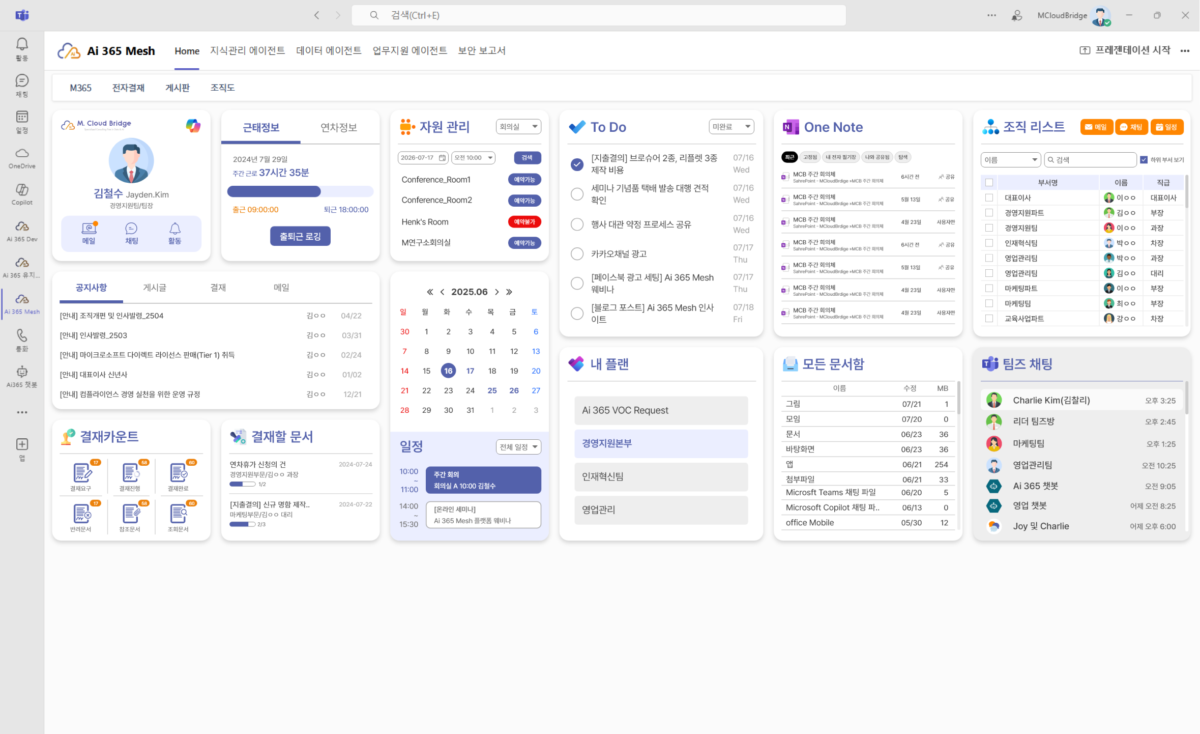Open Ai365 챗봇 in the sidebar
Image resolution: width=1200 pixels, height=734 pixels.
tap(22, 376)
